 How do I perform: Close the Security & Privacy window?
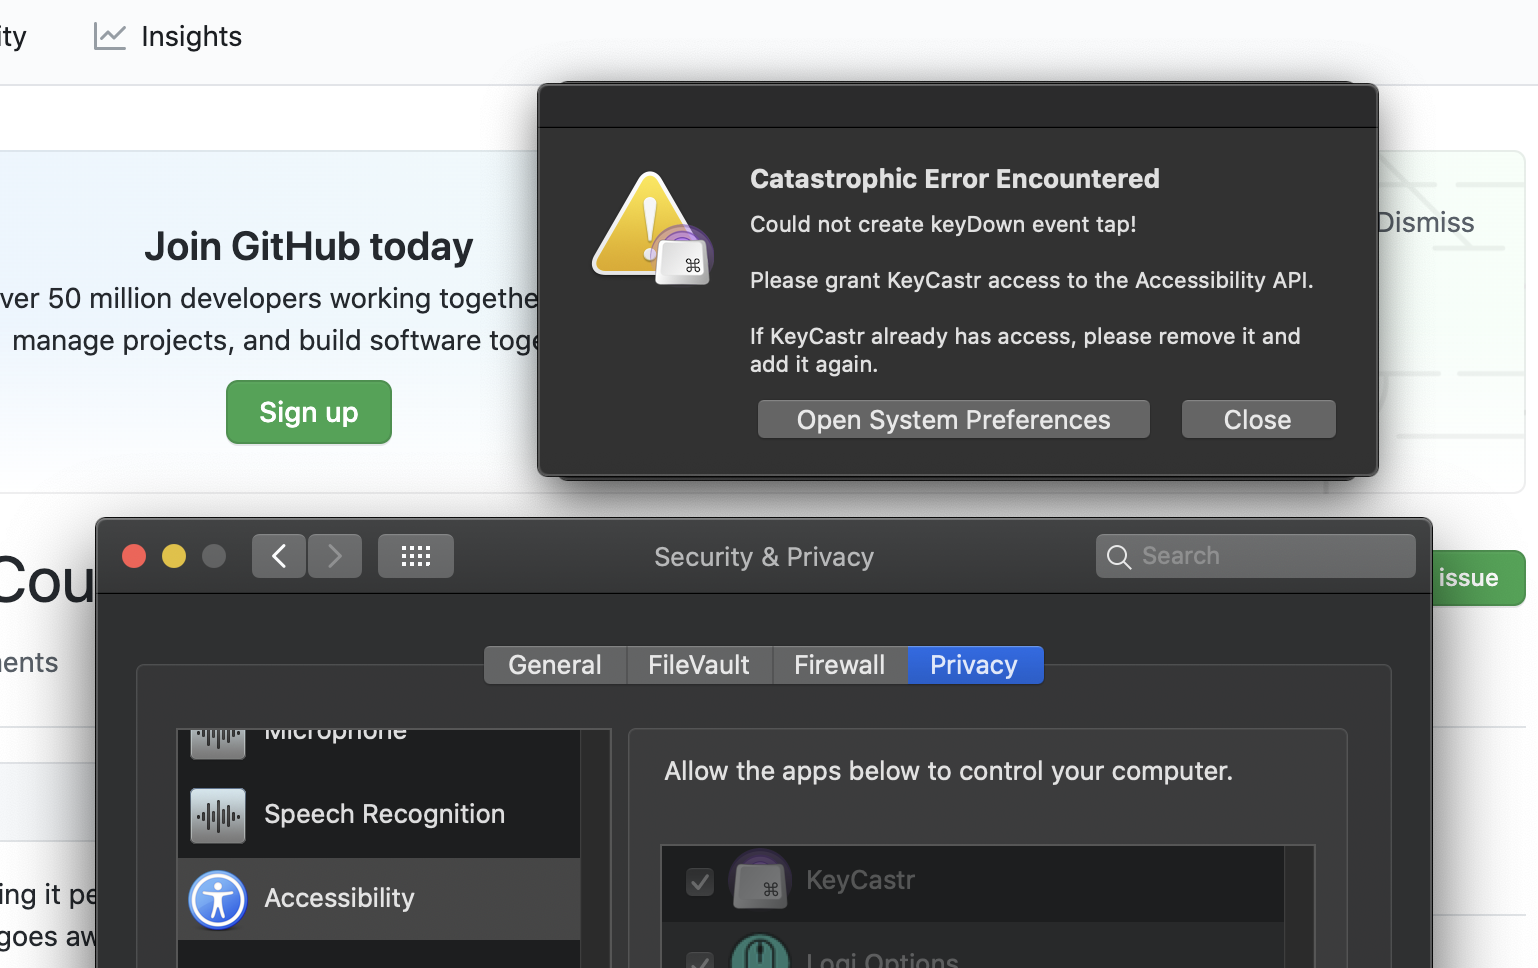[134, 556]
